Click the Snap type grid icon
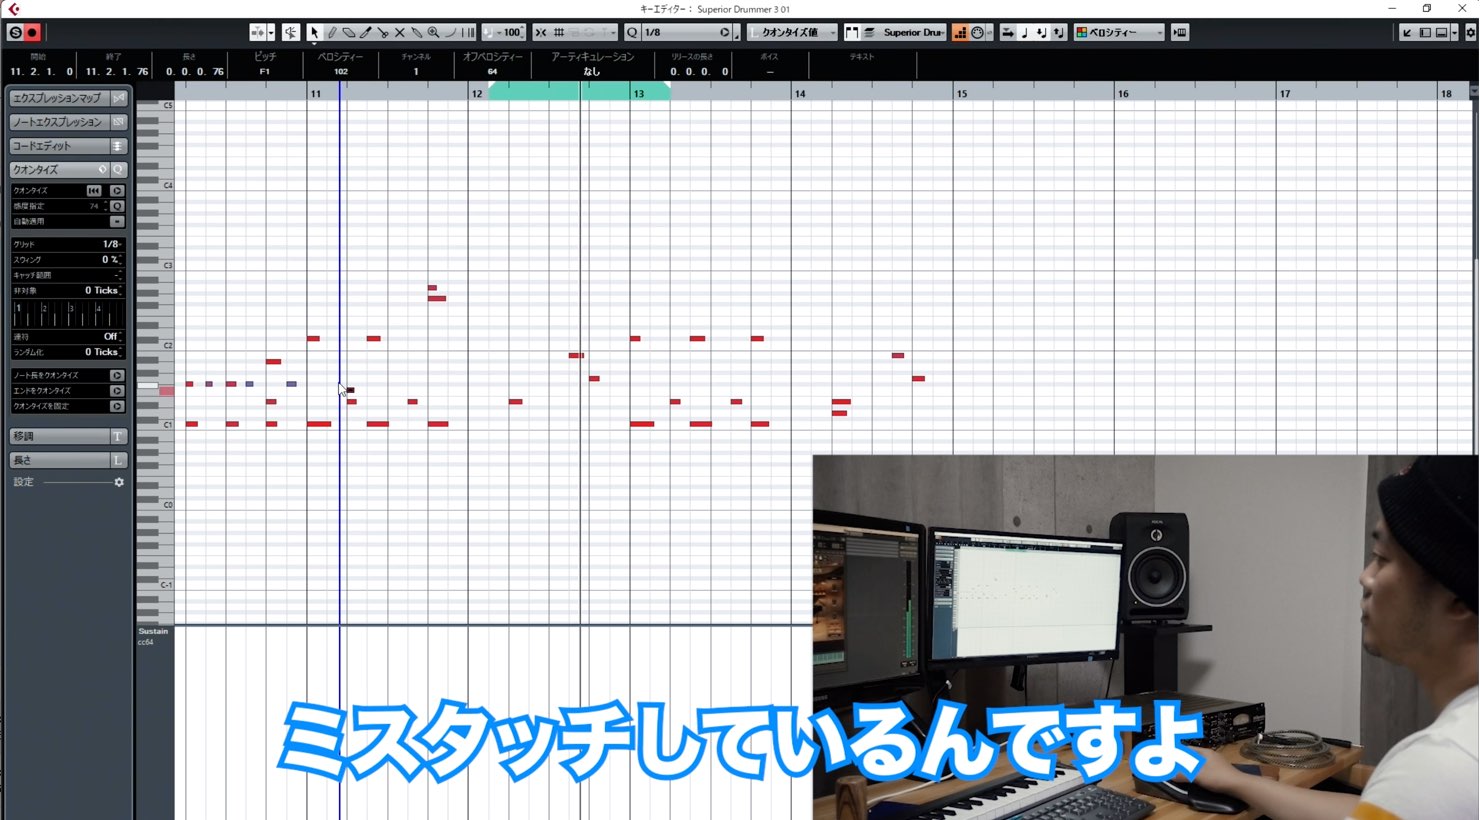 pos(559,32)
